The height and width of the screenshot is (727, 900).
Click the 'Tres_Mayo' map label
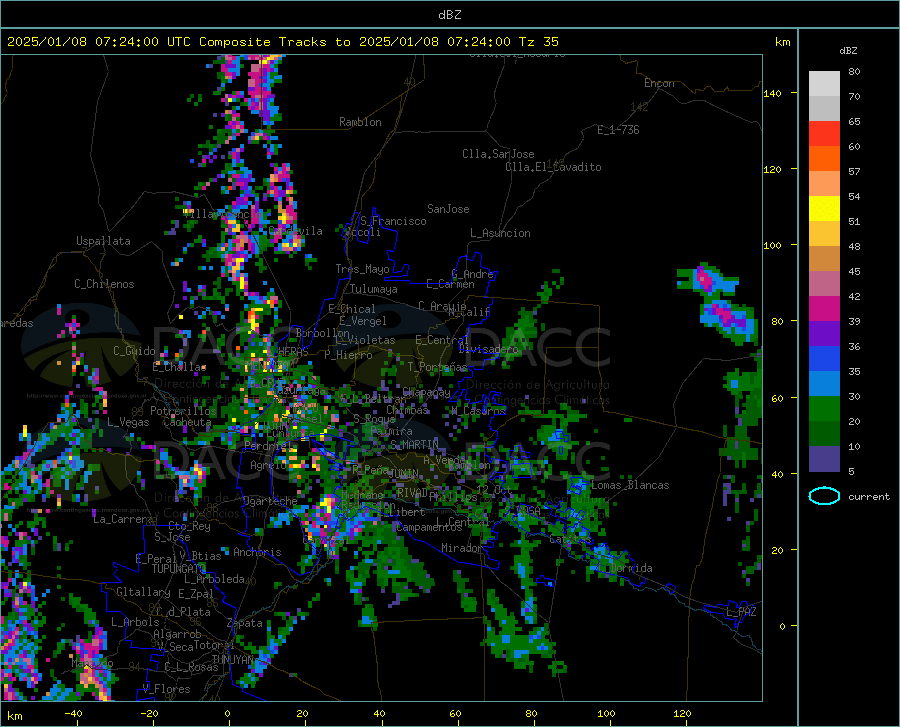362,269
